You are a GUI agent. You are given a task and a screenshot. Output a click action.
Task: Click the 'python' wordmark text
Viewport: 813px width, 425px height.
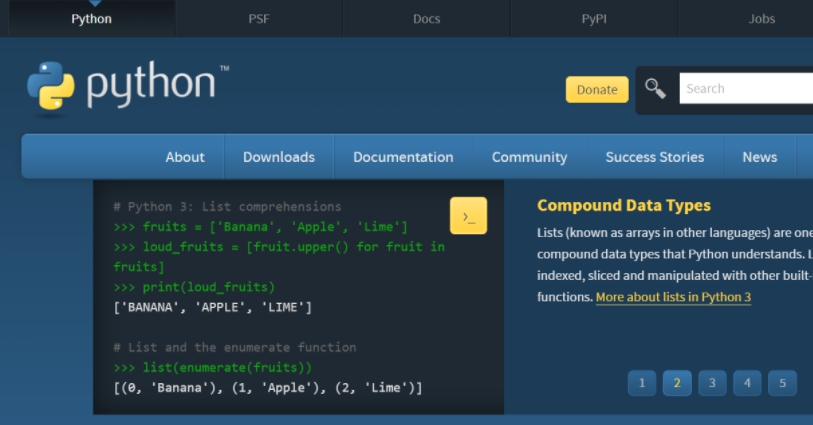pyautogui.click(x=151, y=84)
